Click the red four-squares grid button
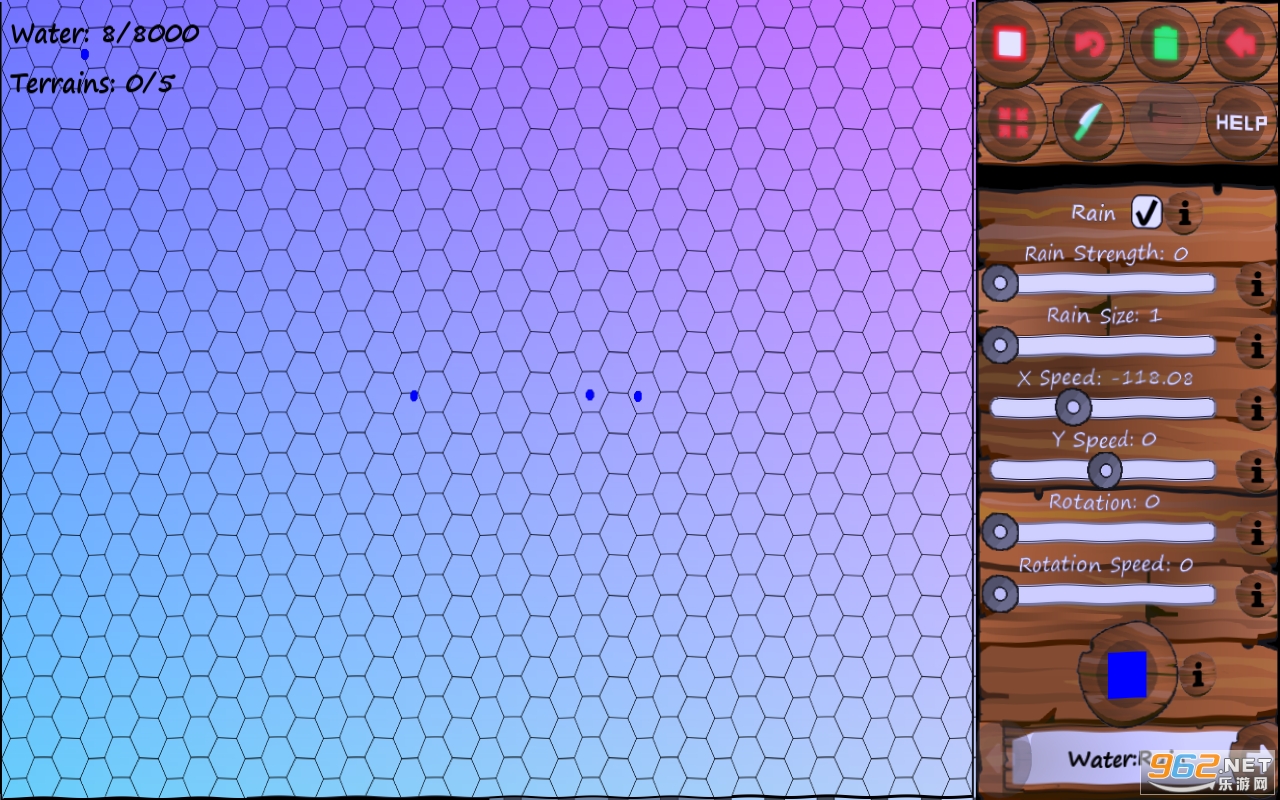The image size is (1280, 800). (x=1012, y=122)
